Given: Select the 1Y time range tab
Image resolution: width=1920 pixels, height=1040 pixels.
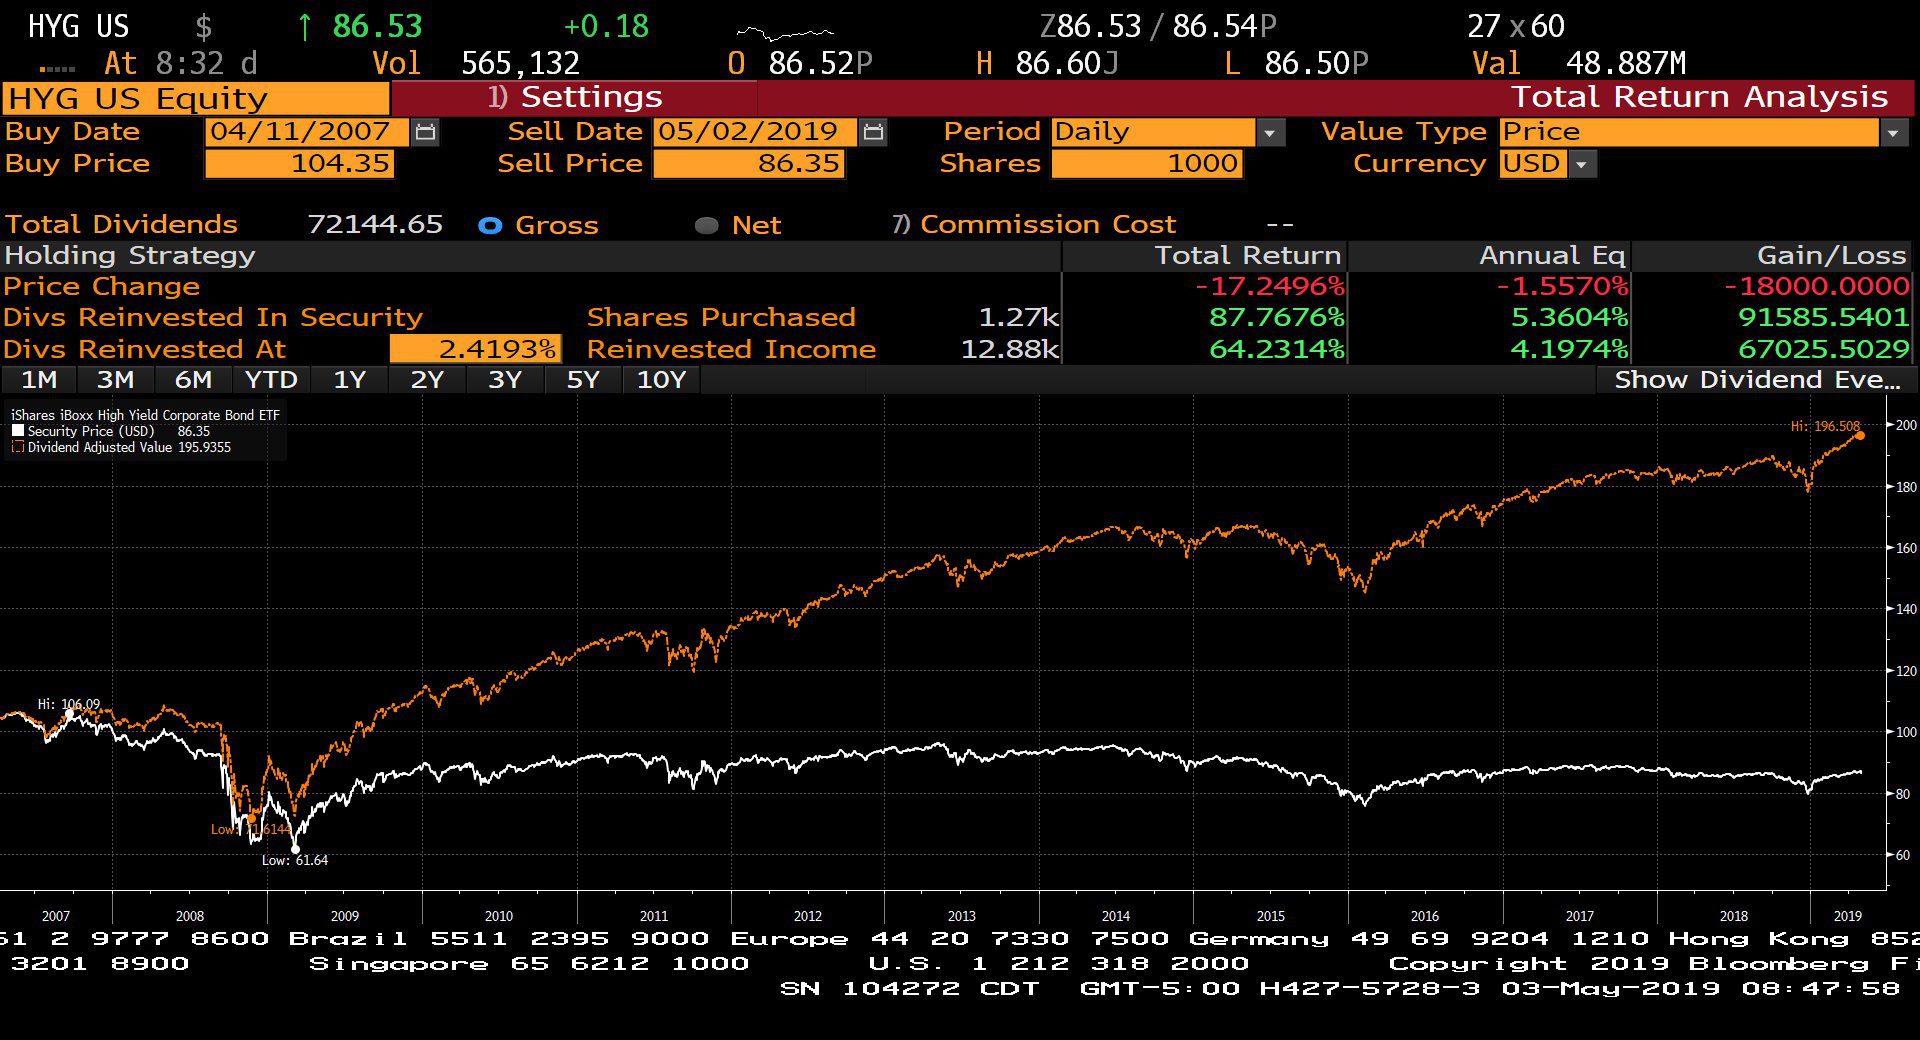Looking at the screenshot, I should 349,380.
